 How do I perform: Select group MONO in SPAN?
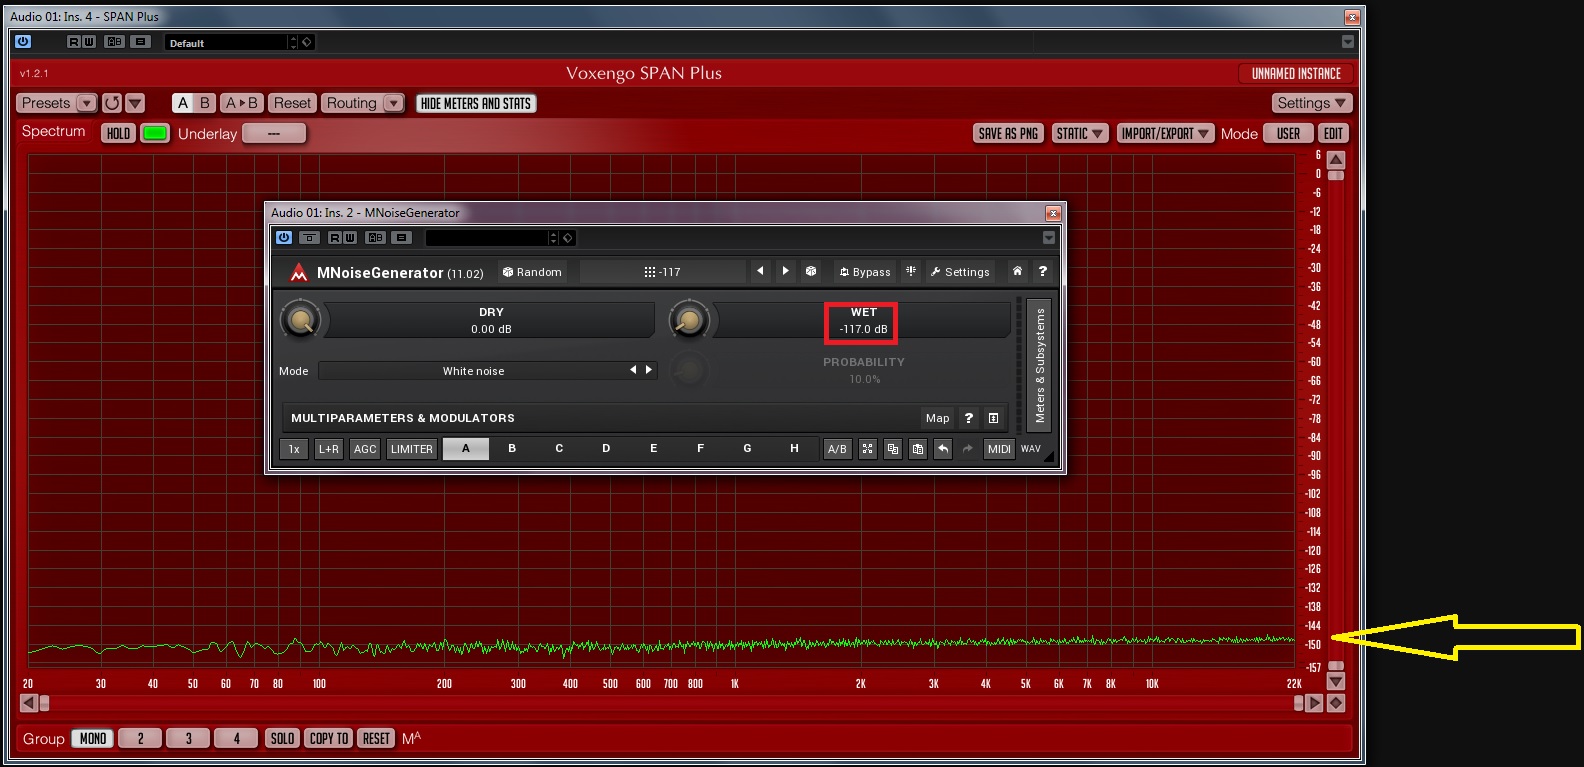click(x=93, y=738)
